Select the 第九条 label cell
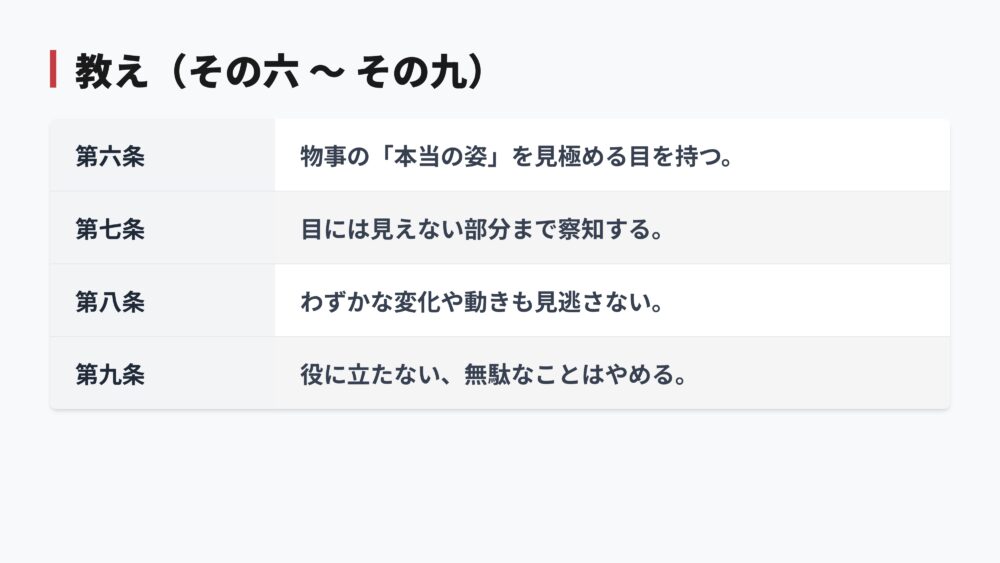This screenshot has width=1000, height=563. (x=110, y=375)
